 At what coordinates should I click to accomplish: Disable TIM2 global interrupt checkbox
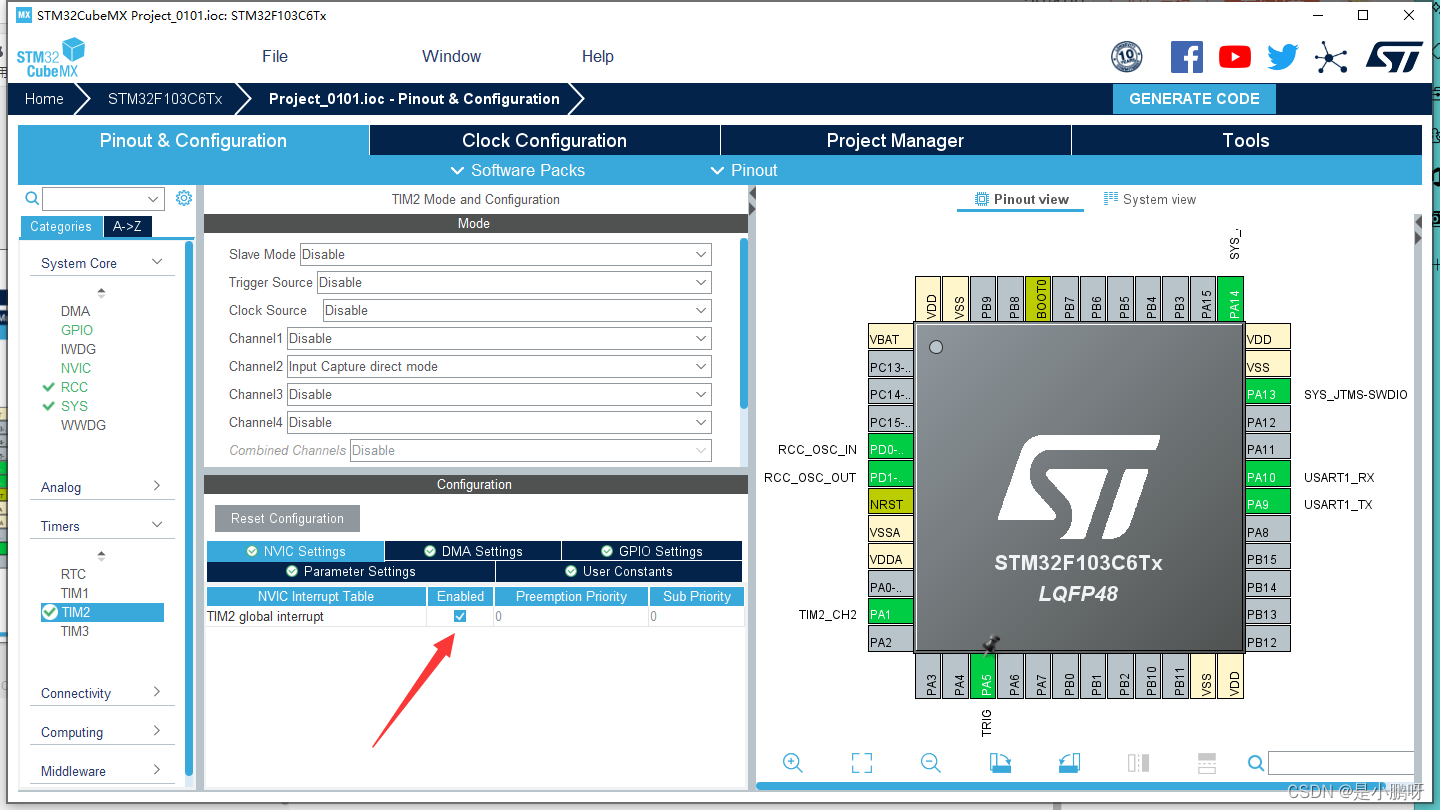pyautogui.click(x=460, y=616)
